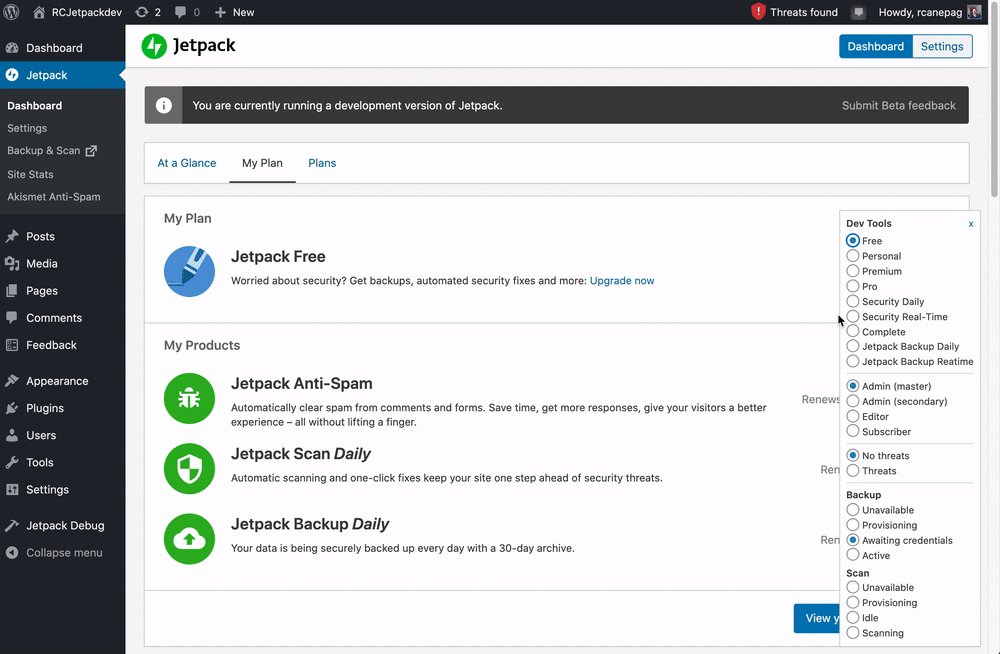
Task: Open Akismet Anti-Spam submenu item
Action: tap(54, 197)
